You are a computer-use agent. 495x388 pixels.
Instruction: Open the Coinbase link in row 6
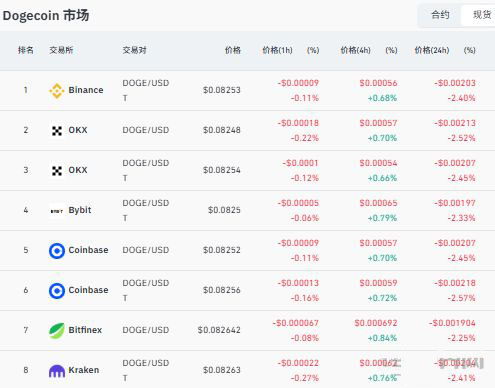88,290
